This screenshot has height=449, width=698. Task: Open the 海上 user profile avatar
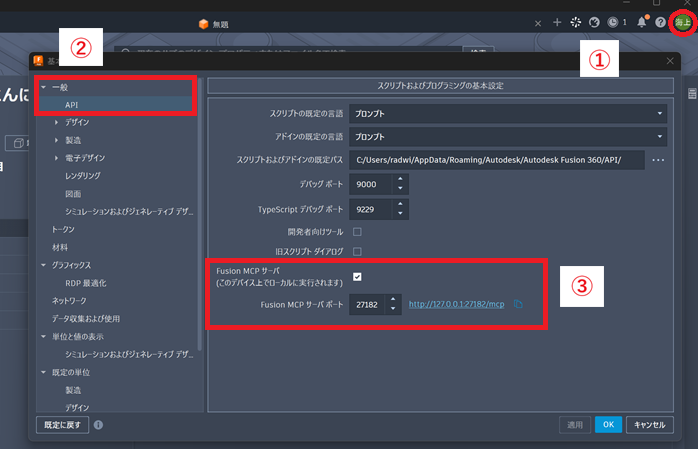[682, 22]
